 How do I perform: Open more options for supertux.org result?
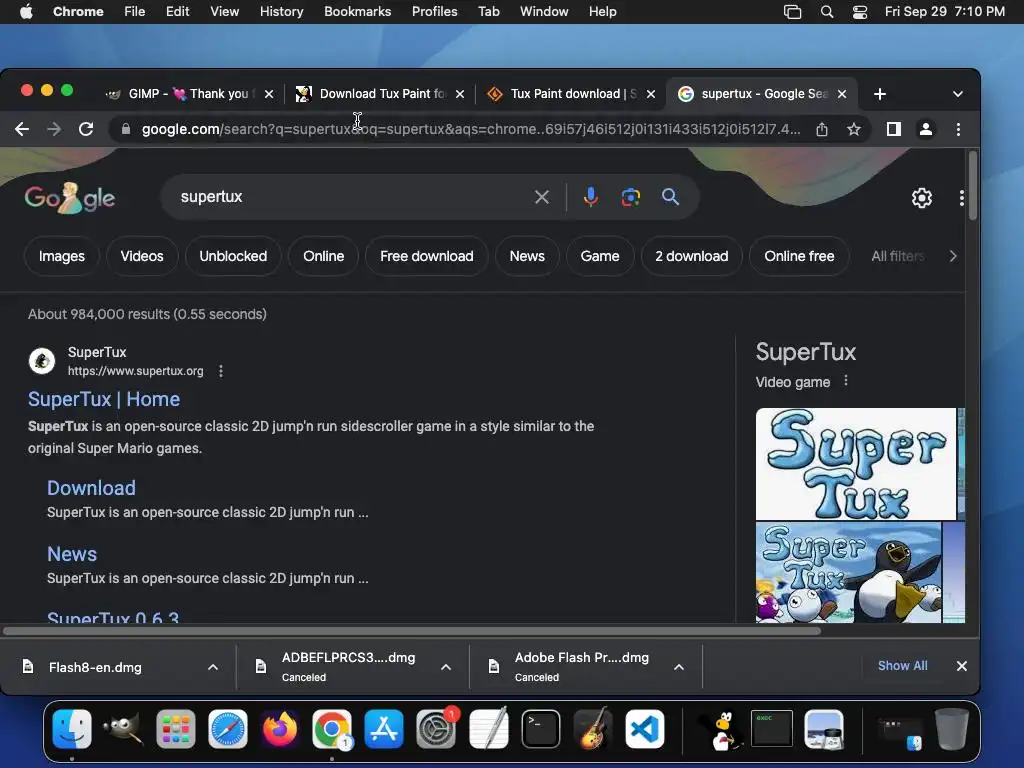pos(221,371)
